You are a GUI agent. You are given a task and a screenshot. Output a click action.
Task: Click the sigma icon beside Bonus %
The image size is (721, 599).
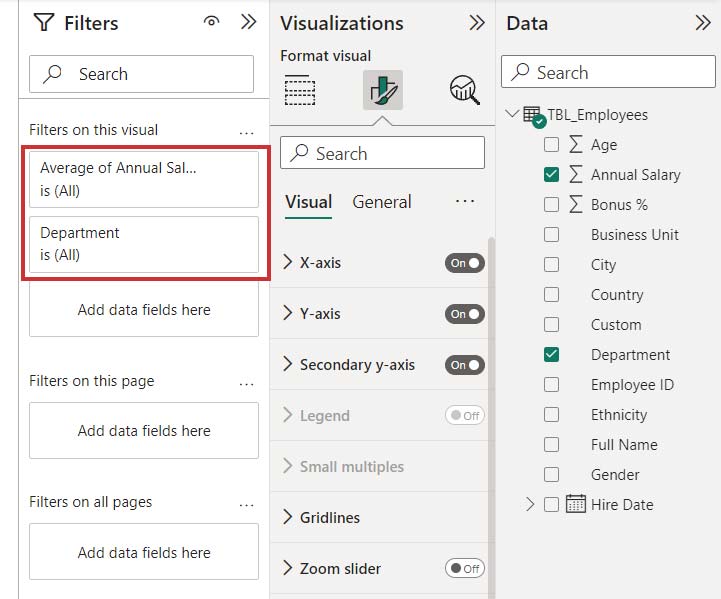click(576, 204)
